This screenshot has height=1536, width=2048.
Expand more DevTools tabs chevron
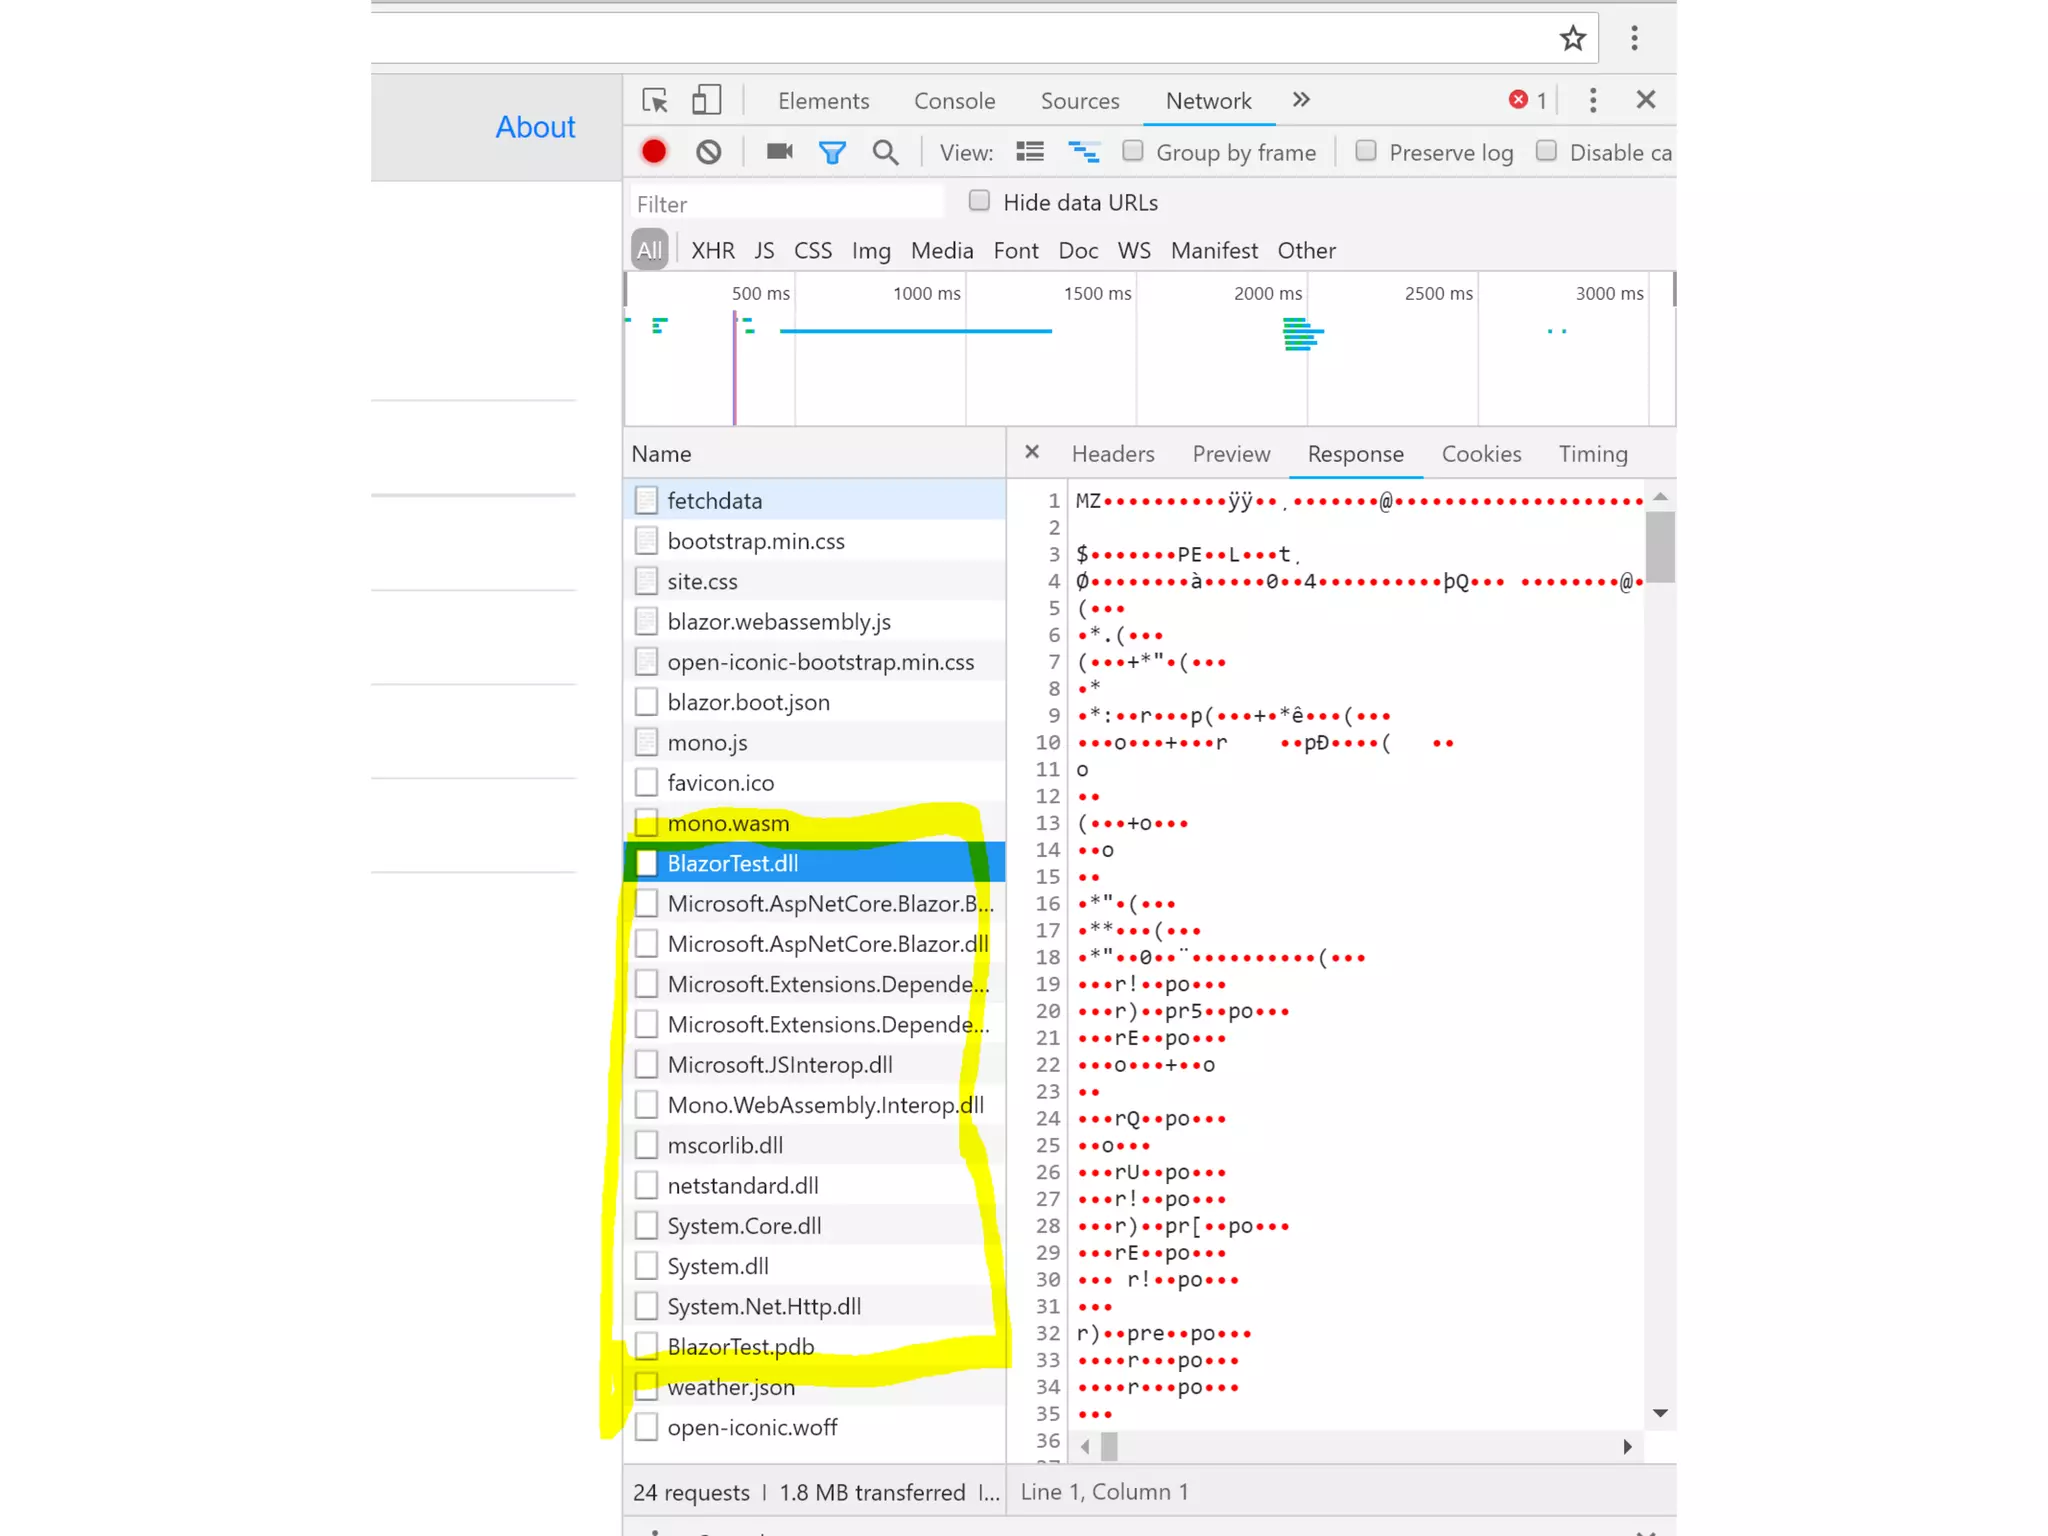click(1301, 100)
